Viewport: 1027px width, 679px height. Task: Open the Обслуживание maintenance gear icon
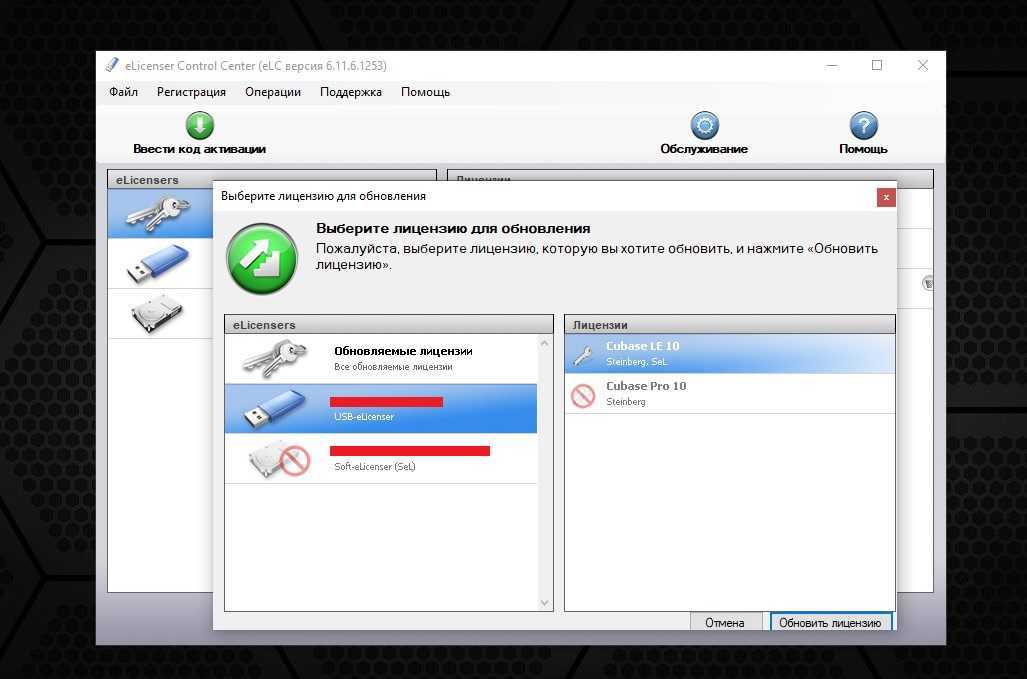pyautogui.click(x=704, y=126)
